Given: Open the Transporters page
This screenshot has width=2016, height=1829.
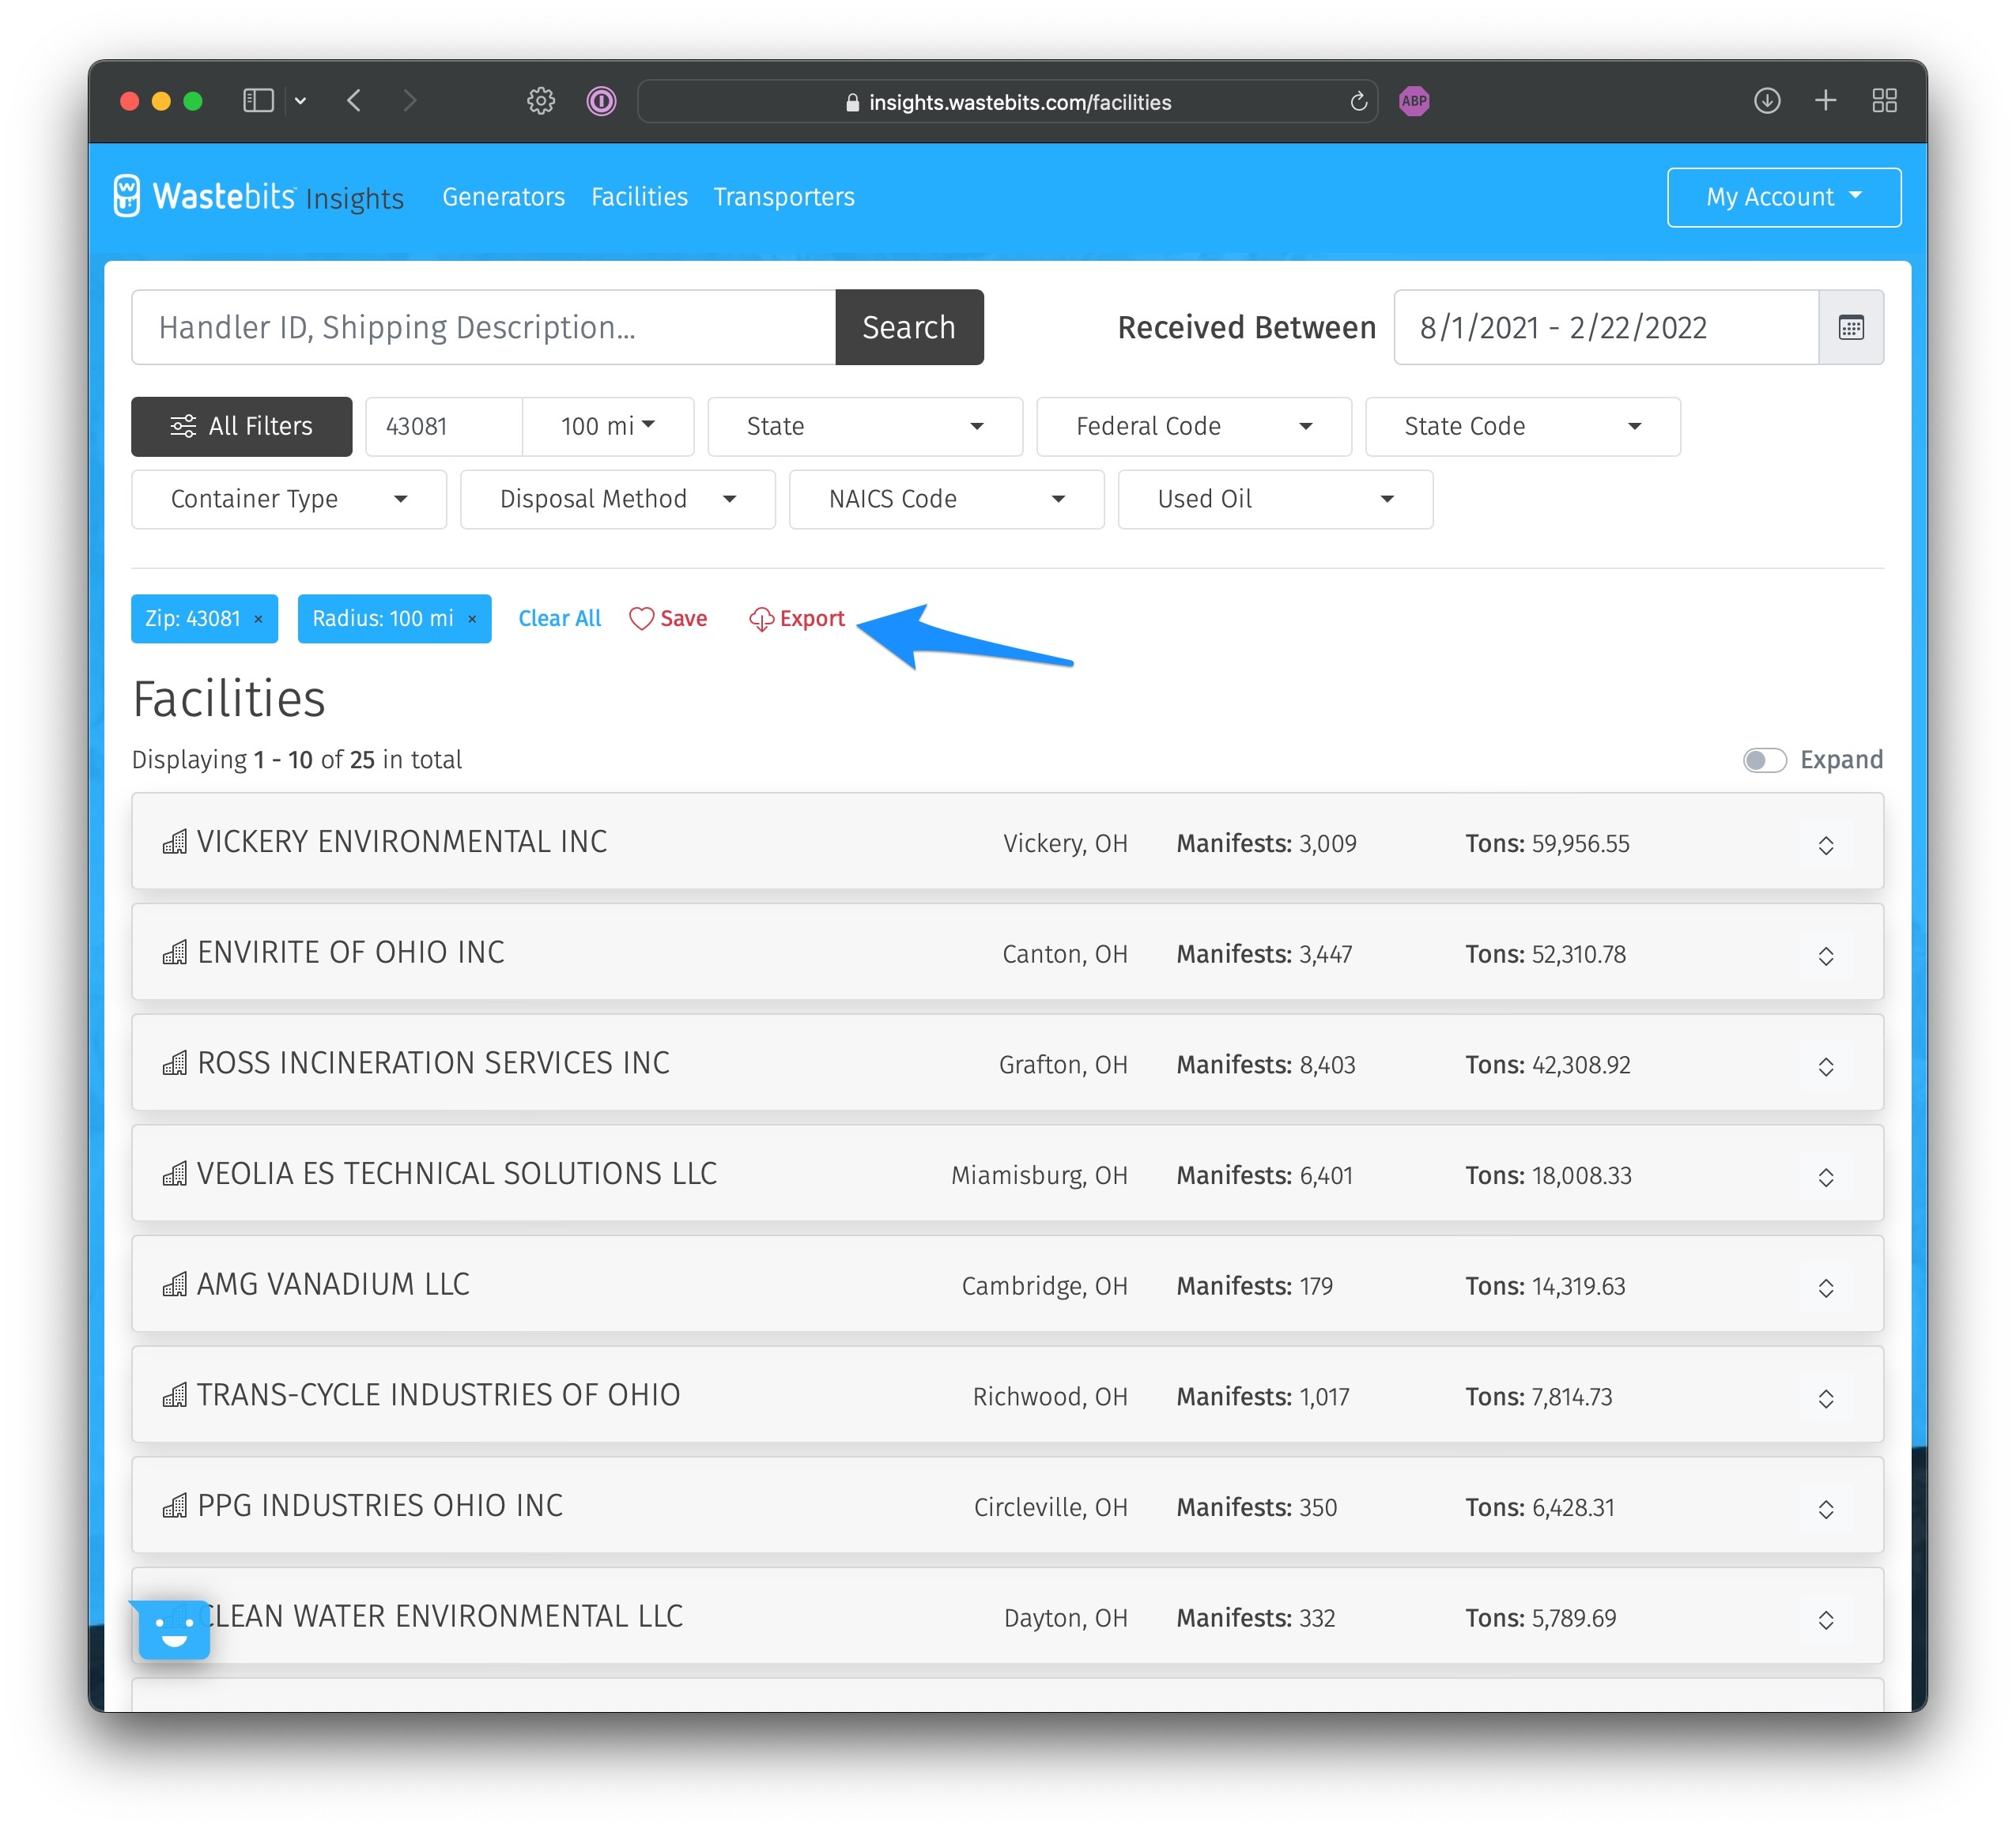Looking at the screenshot, I should [x=783, y=197].
